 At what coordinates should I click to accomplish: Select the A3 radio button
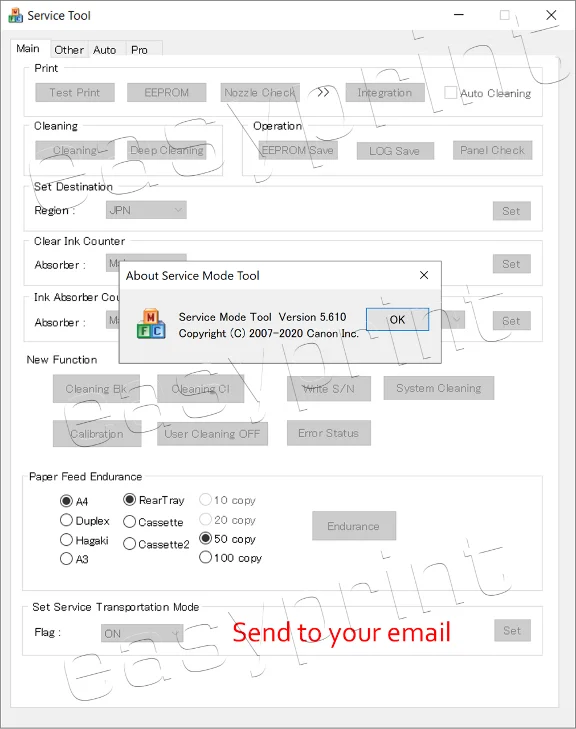(66, 558)
